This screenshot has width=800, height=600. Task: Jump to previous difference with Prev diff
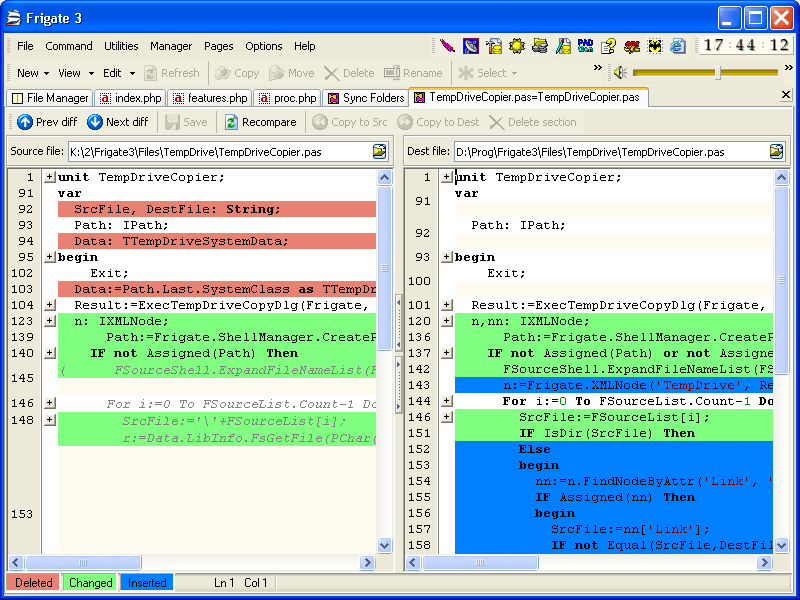point(47,122)
